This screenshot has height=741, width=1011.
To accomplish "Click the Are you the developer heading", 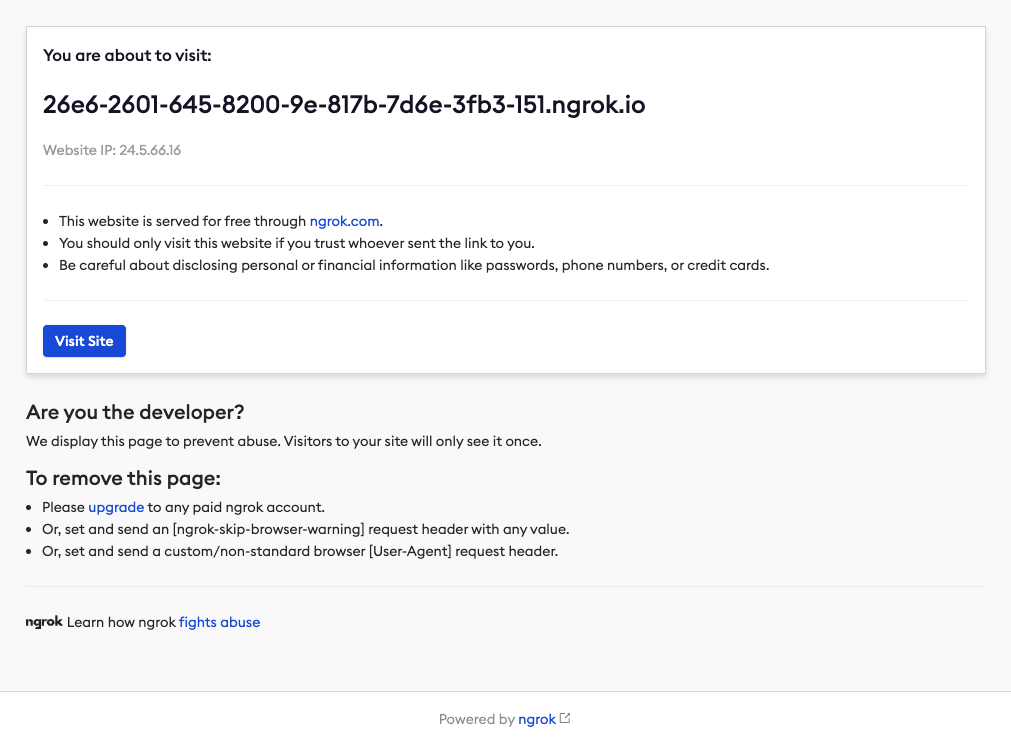I will coord(135,412).
